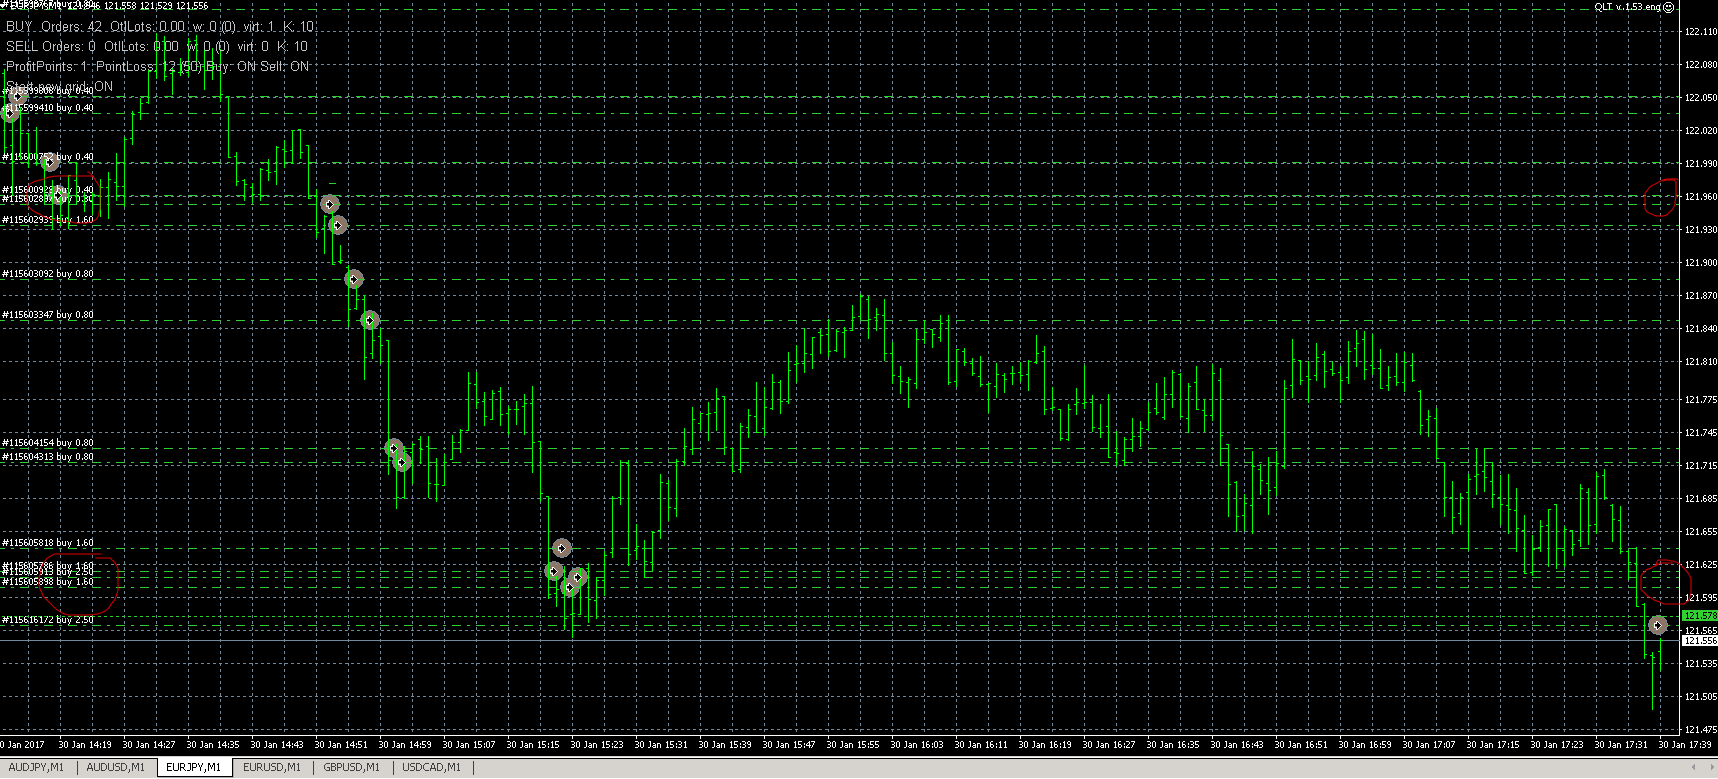This screenshot has width=1718, height=779.
Task: Click order label #115599410 buy 0.40
Action: pyautogui.click(x=48, y=108)
